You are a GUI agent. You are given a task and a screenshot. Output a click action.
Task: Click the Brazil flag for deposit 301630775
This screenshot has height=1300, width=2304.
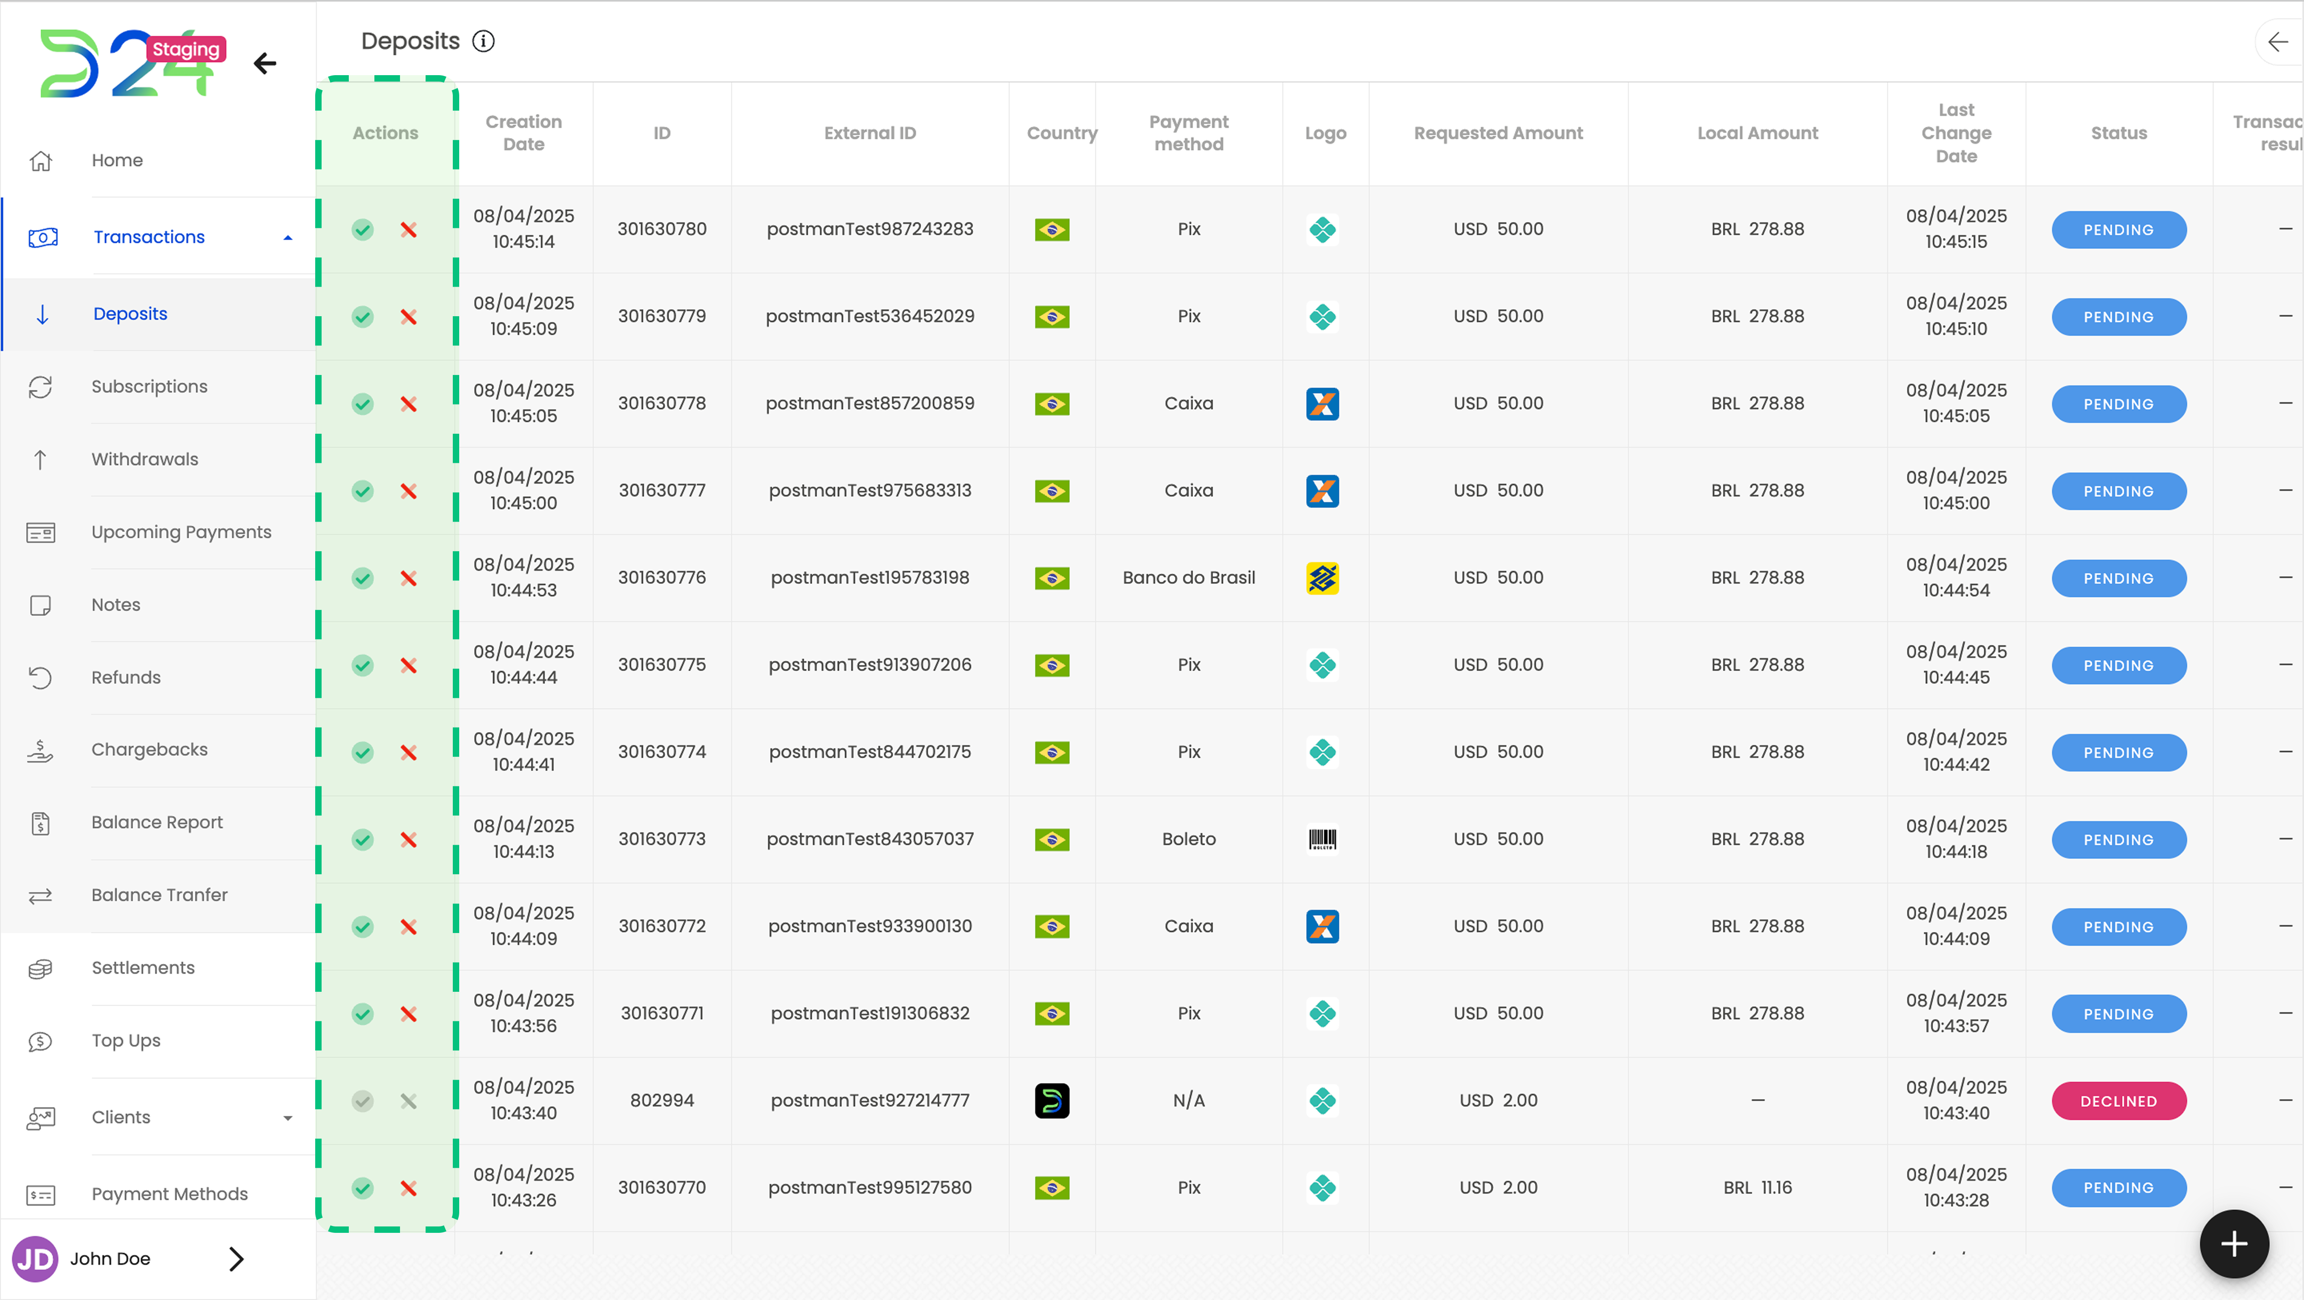pos(1052,665)
